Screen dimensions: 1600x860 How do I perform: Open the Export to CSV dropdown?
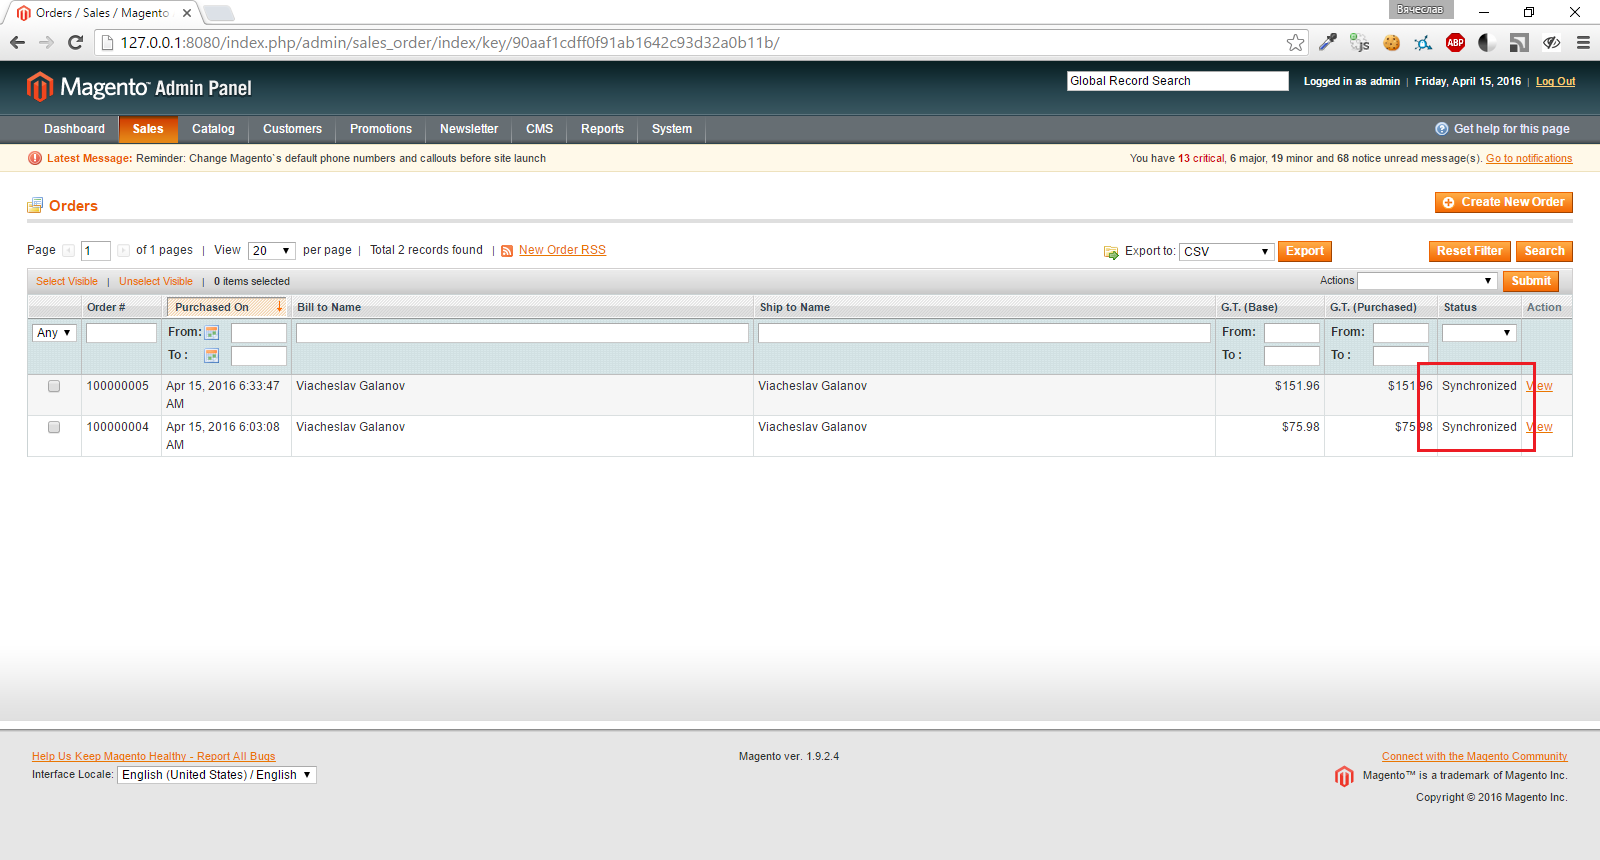[x=1226, y=252]
